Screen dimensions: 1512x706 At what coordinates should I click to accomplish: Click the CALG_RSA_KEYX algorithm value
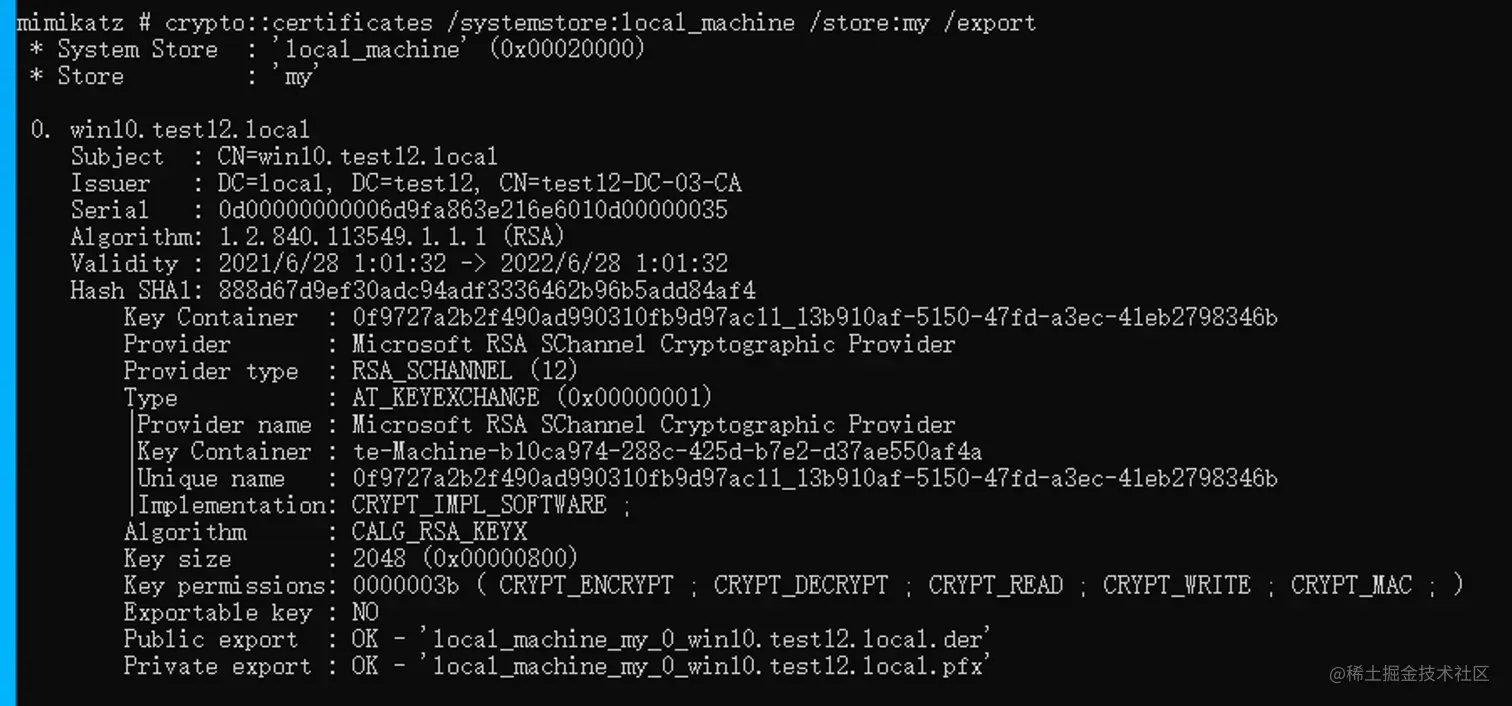[x=439, y=532]
